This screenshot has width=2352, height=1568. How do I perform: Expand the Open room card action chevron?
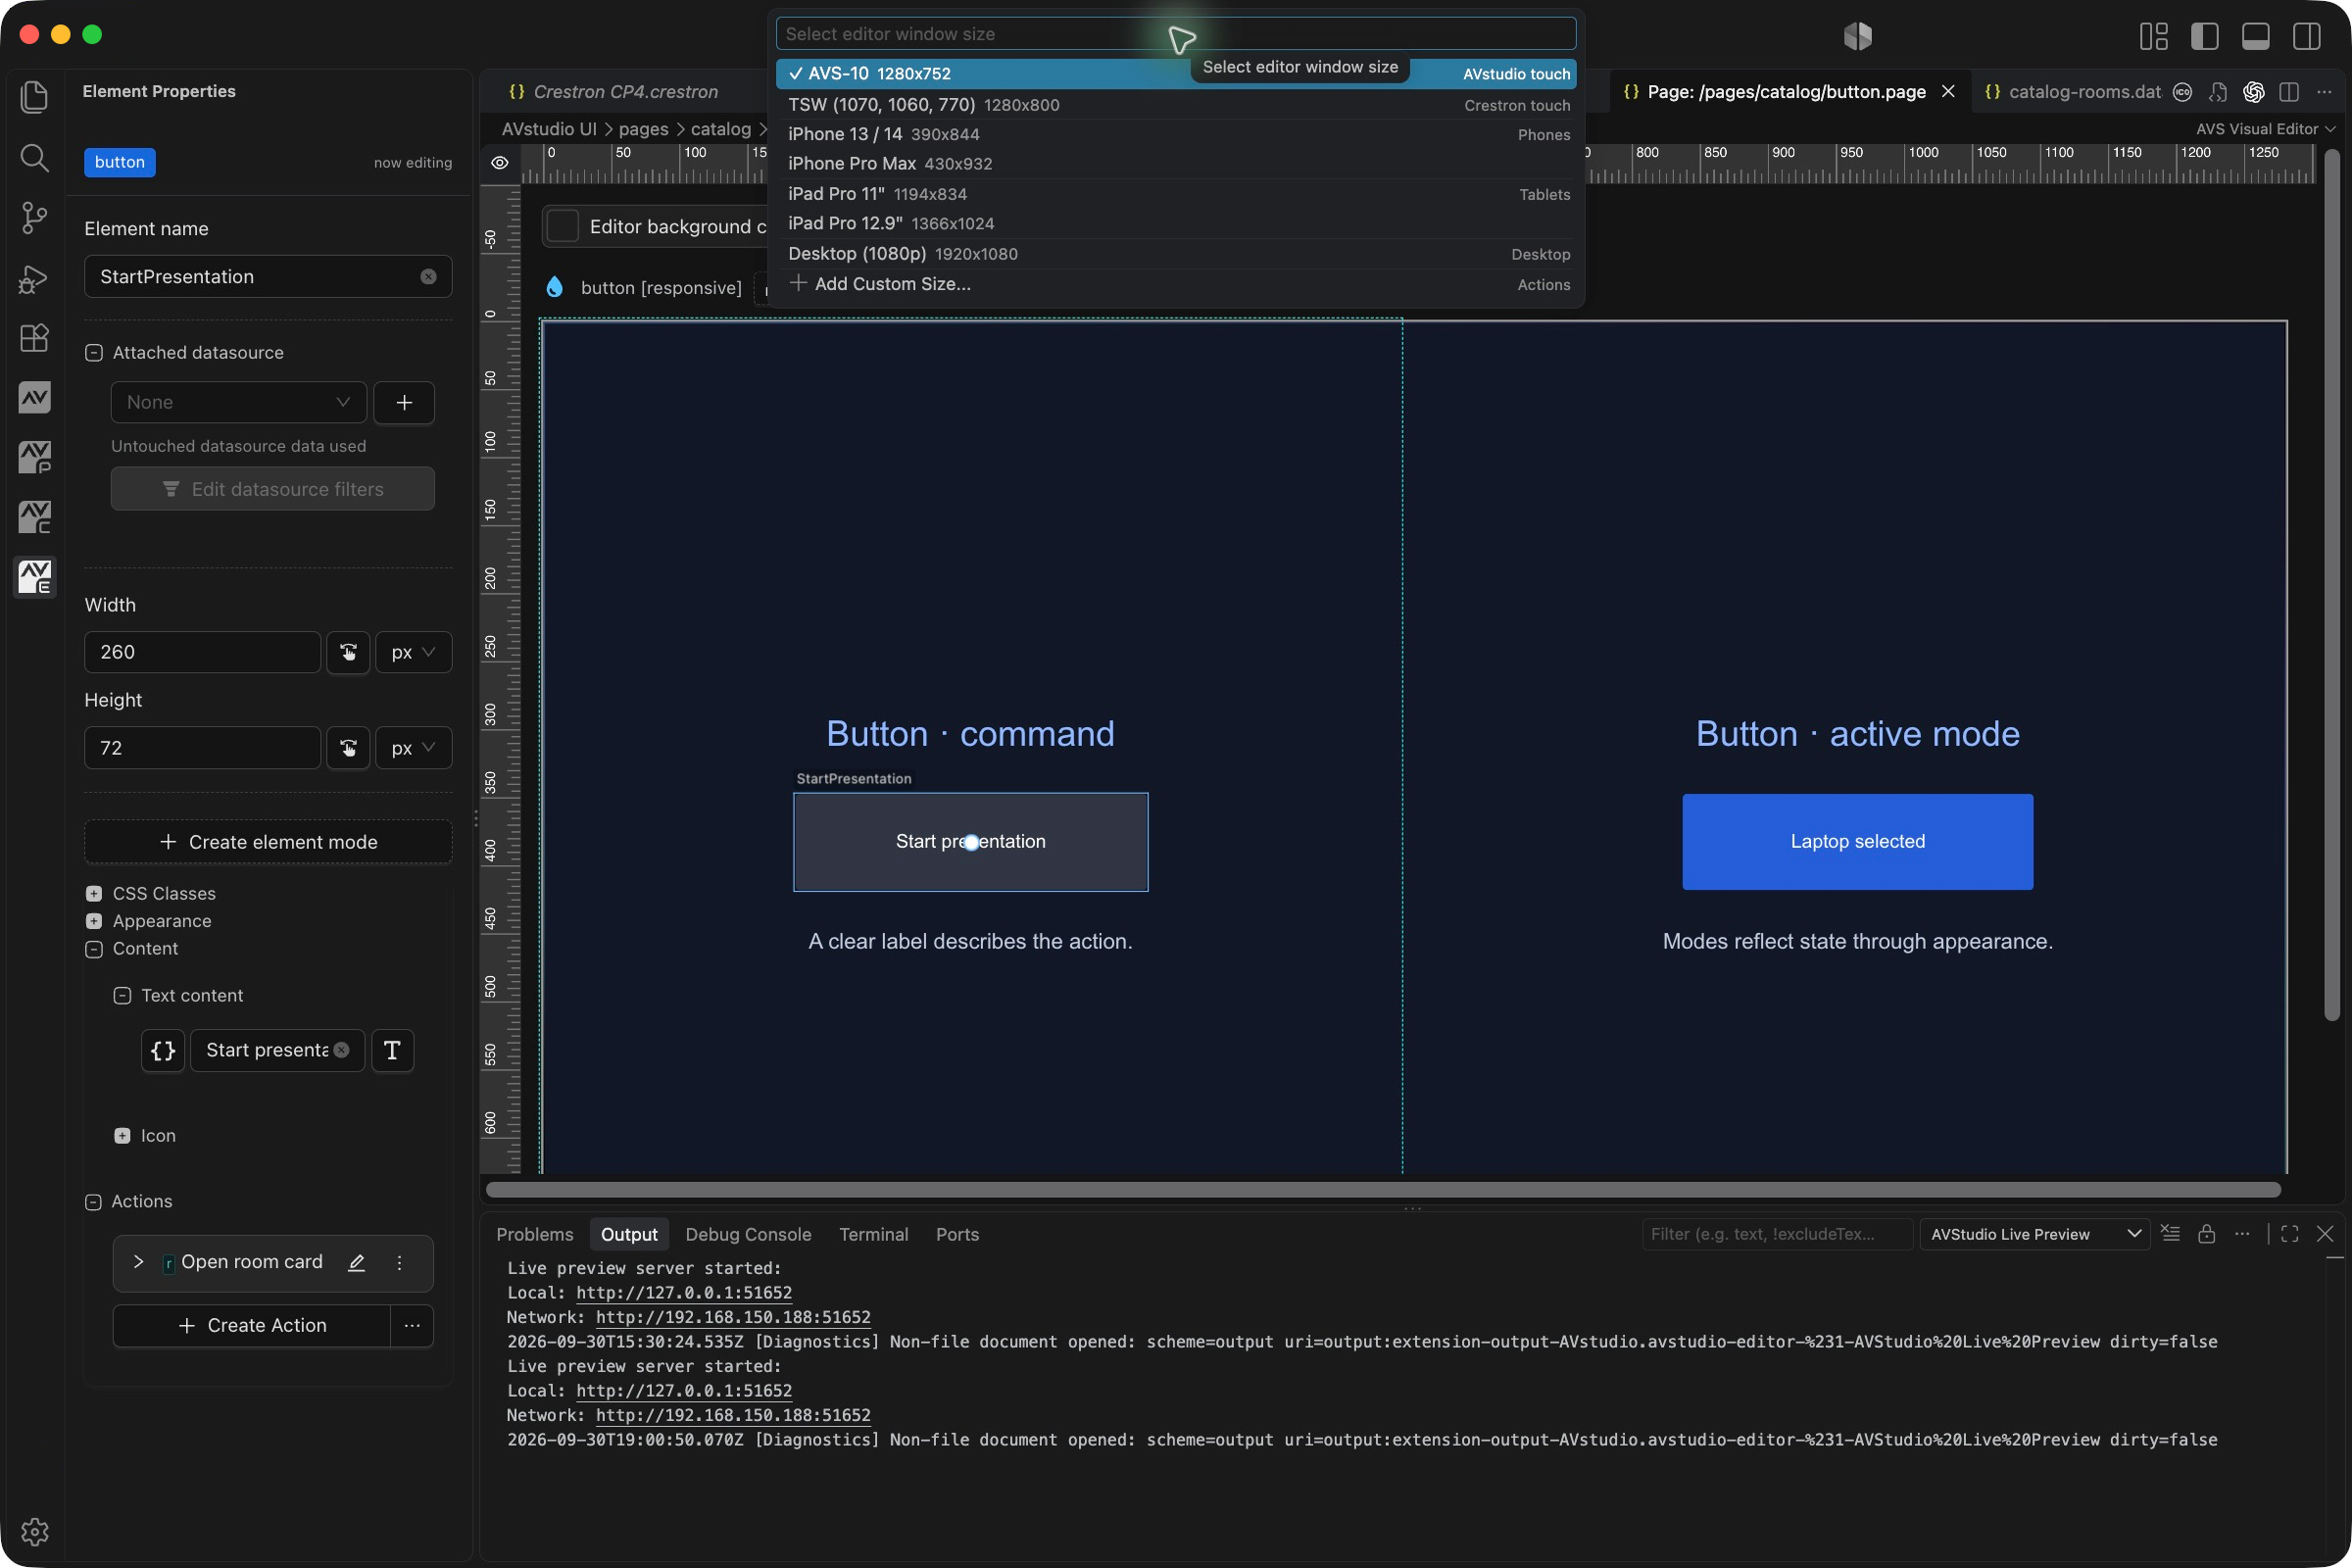(138, 1262)
